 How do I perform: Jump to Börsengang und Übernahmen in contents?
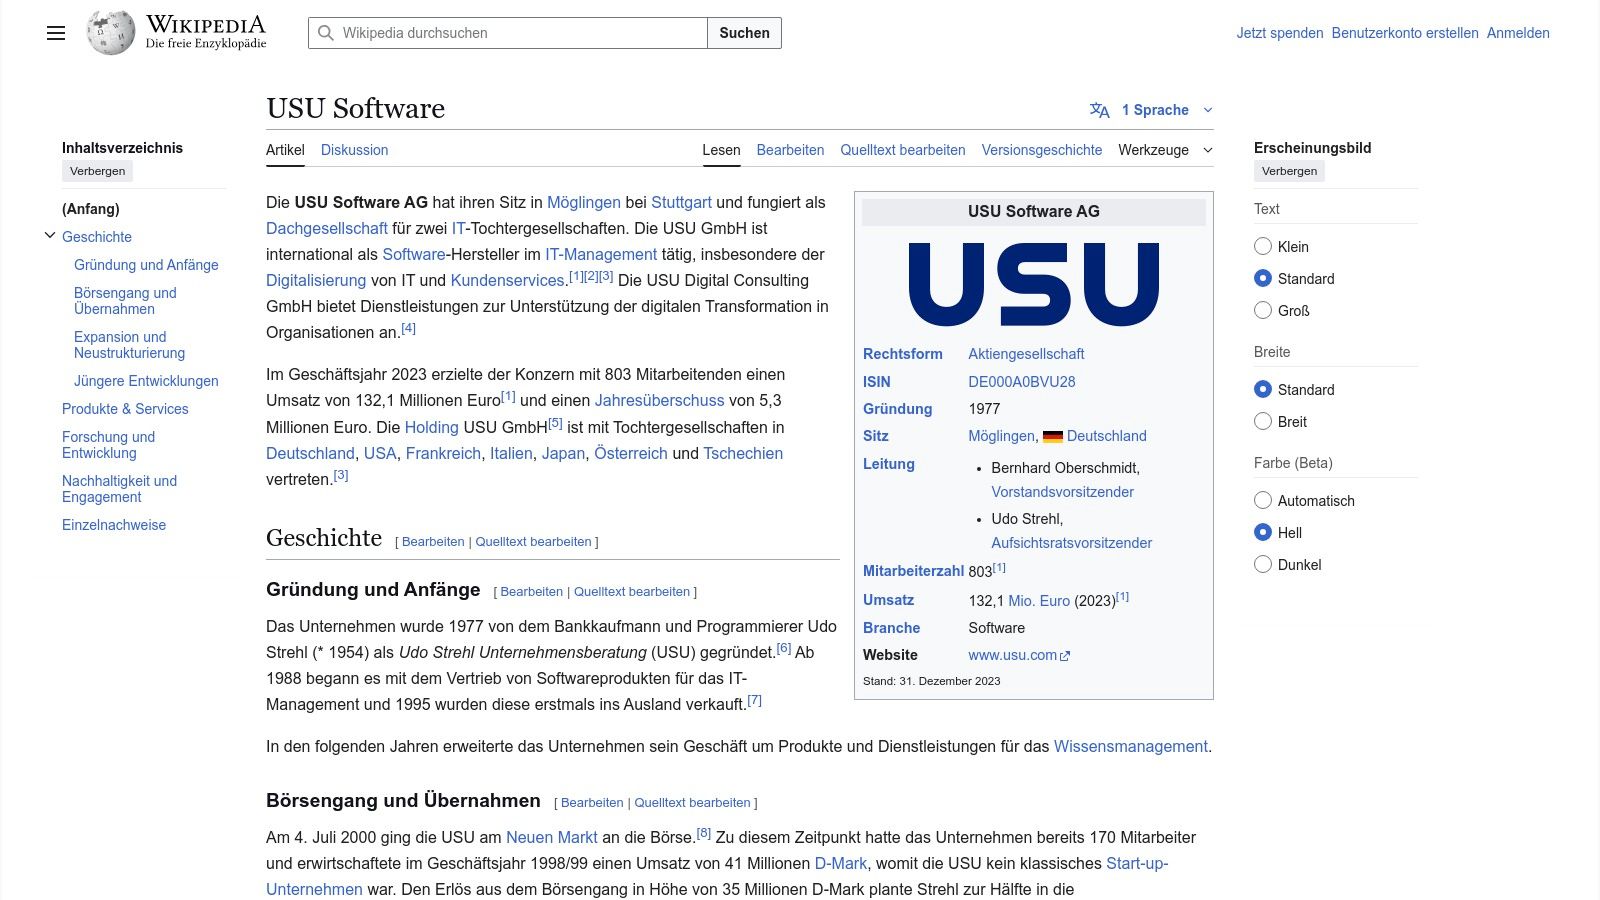point(125,301)
